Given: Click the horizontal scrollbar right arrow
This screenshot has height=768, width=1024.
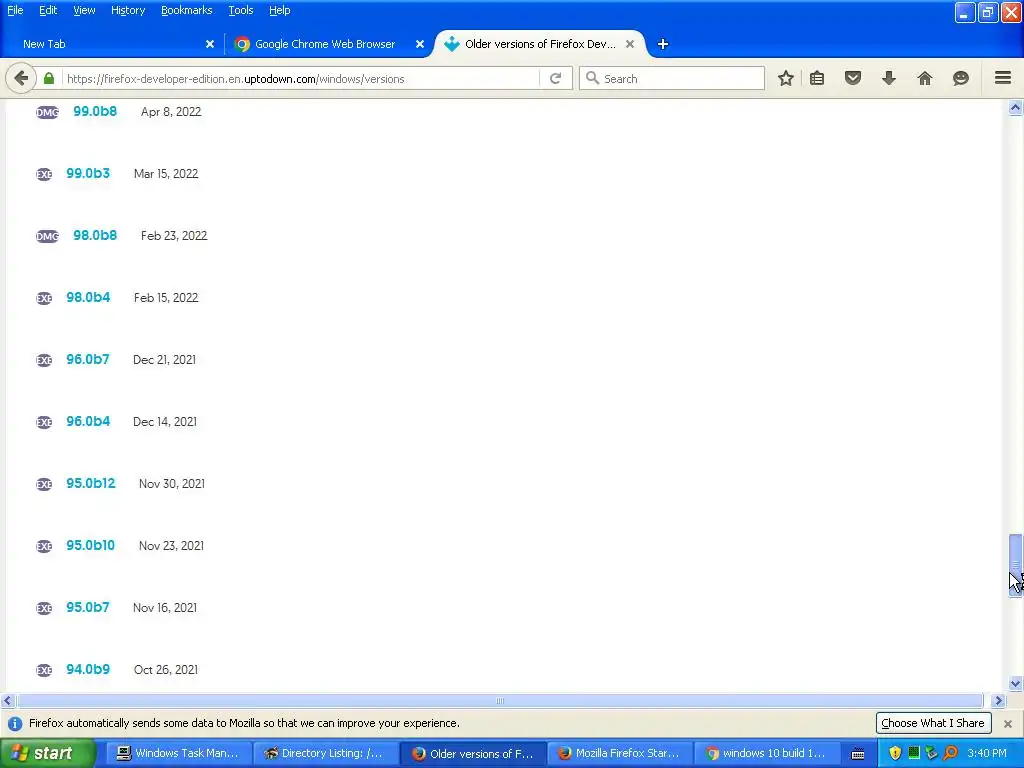Looking at the screenshot, I should (x=998, y=701).
